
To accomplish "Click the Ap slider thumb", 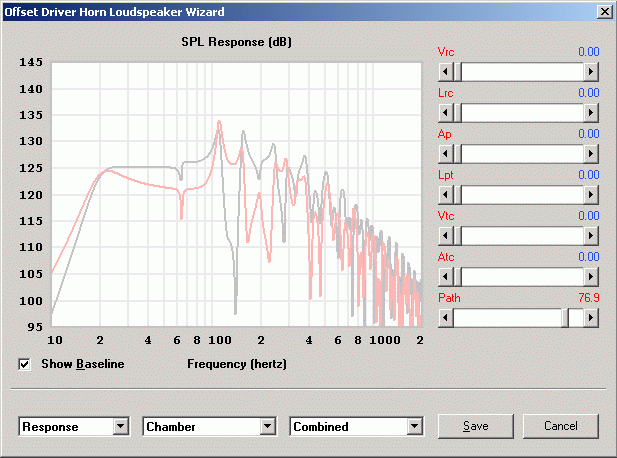I will (457, 153).
